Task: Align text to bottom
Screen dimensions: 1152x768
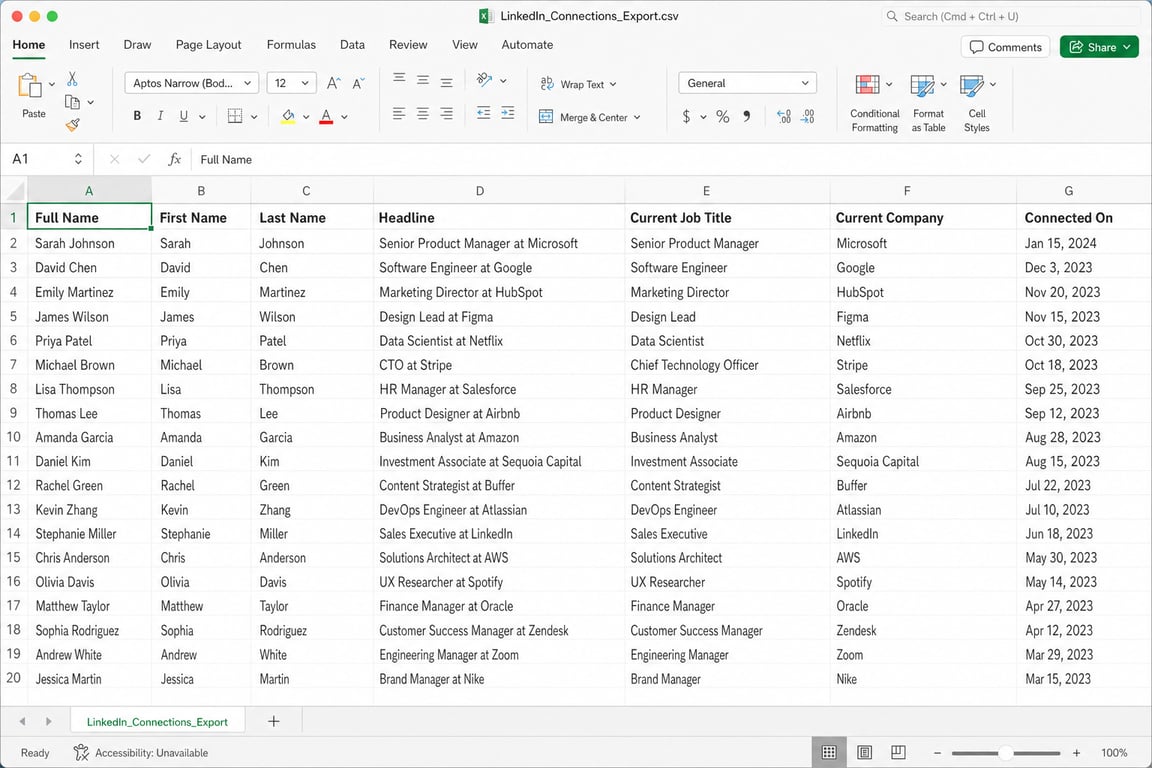Action: point(447,83)
